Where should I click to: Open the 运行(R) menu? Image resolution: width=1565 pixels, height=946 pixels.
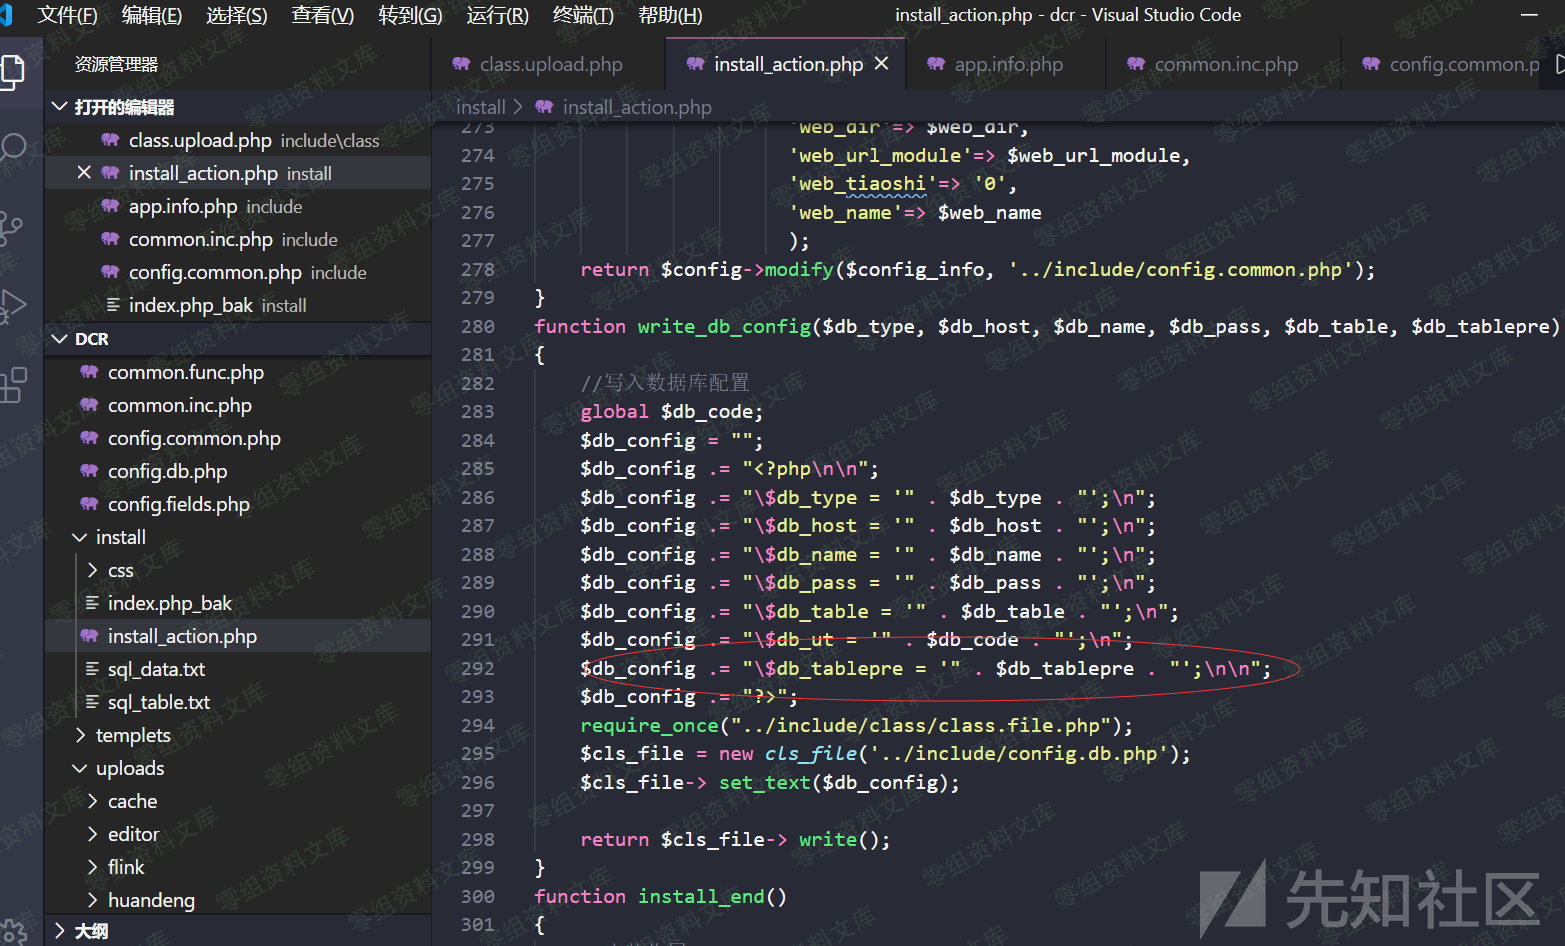(497, 15)
